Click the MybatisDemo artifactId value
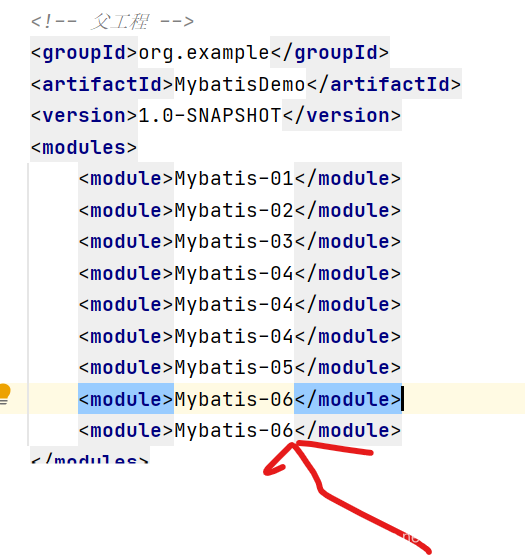Image resolution: width=525 pixels, height=556 pixels. point(240,84)
